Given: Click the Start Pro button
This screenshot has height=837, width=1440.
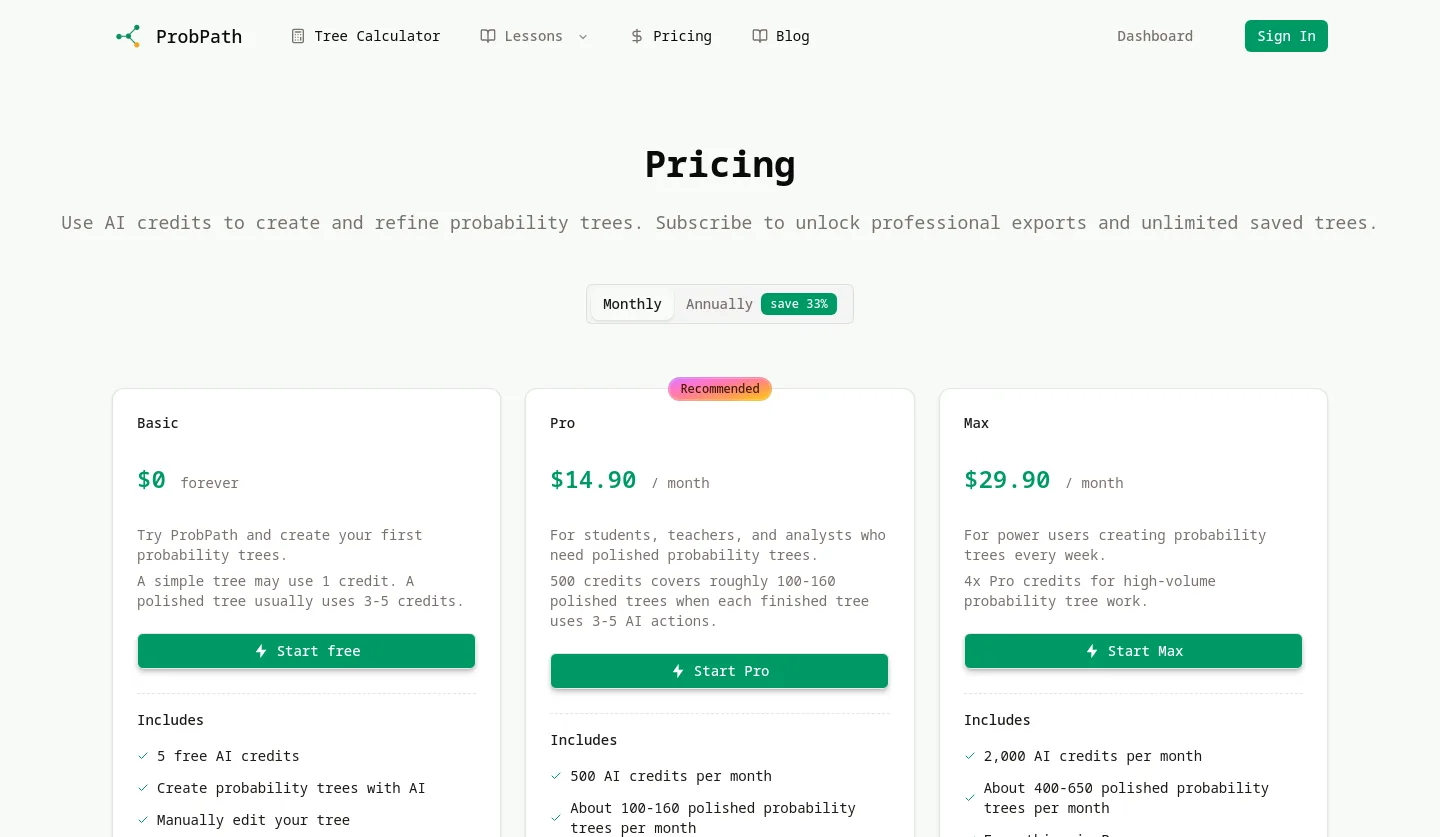Looking at the screenshot, I should (719, 671).
